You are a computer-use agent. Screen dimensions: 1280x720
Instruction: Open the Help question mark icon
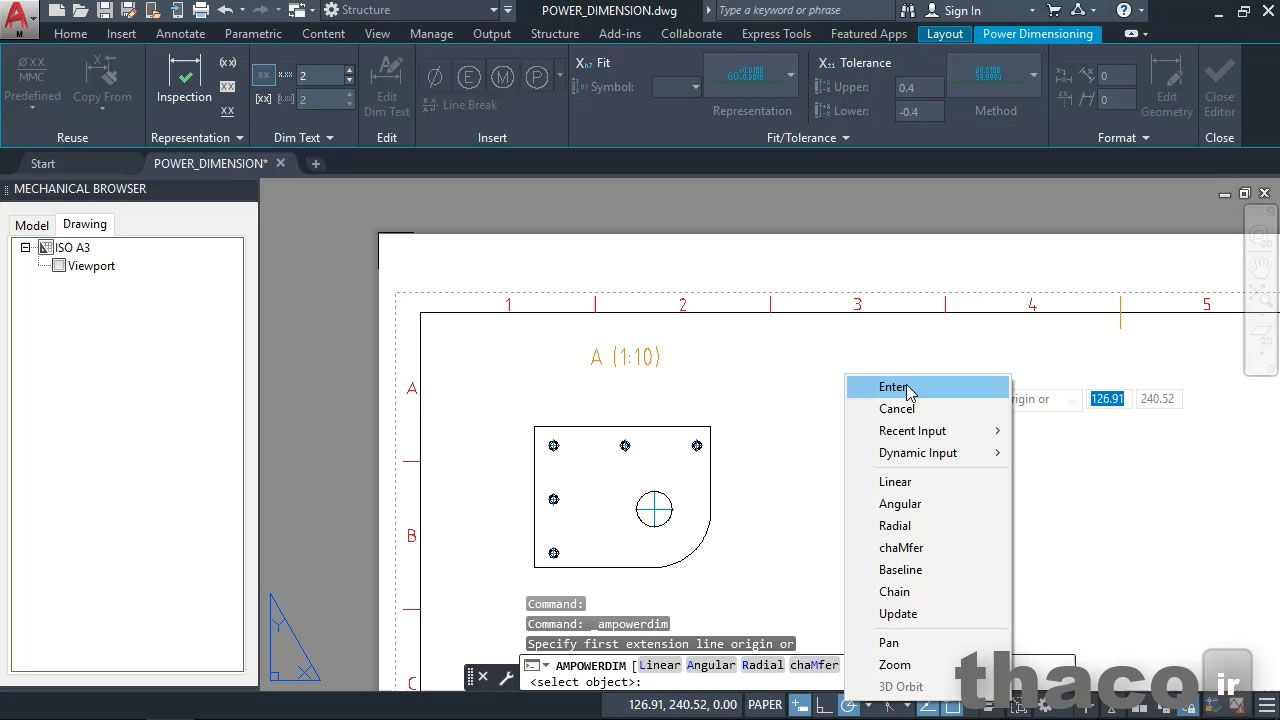click(1124, 11)
